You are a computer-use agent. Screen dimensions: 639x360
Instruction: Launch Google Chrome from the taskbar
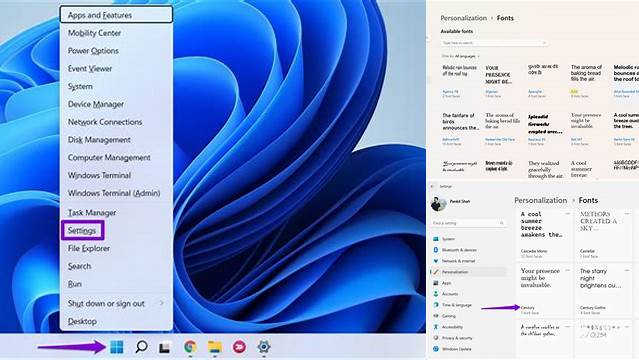(190, 347)
